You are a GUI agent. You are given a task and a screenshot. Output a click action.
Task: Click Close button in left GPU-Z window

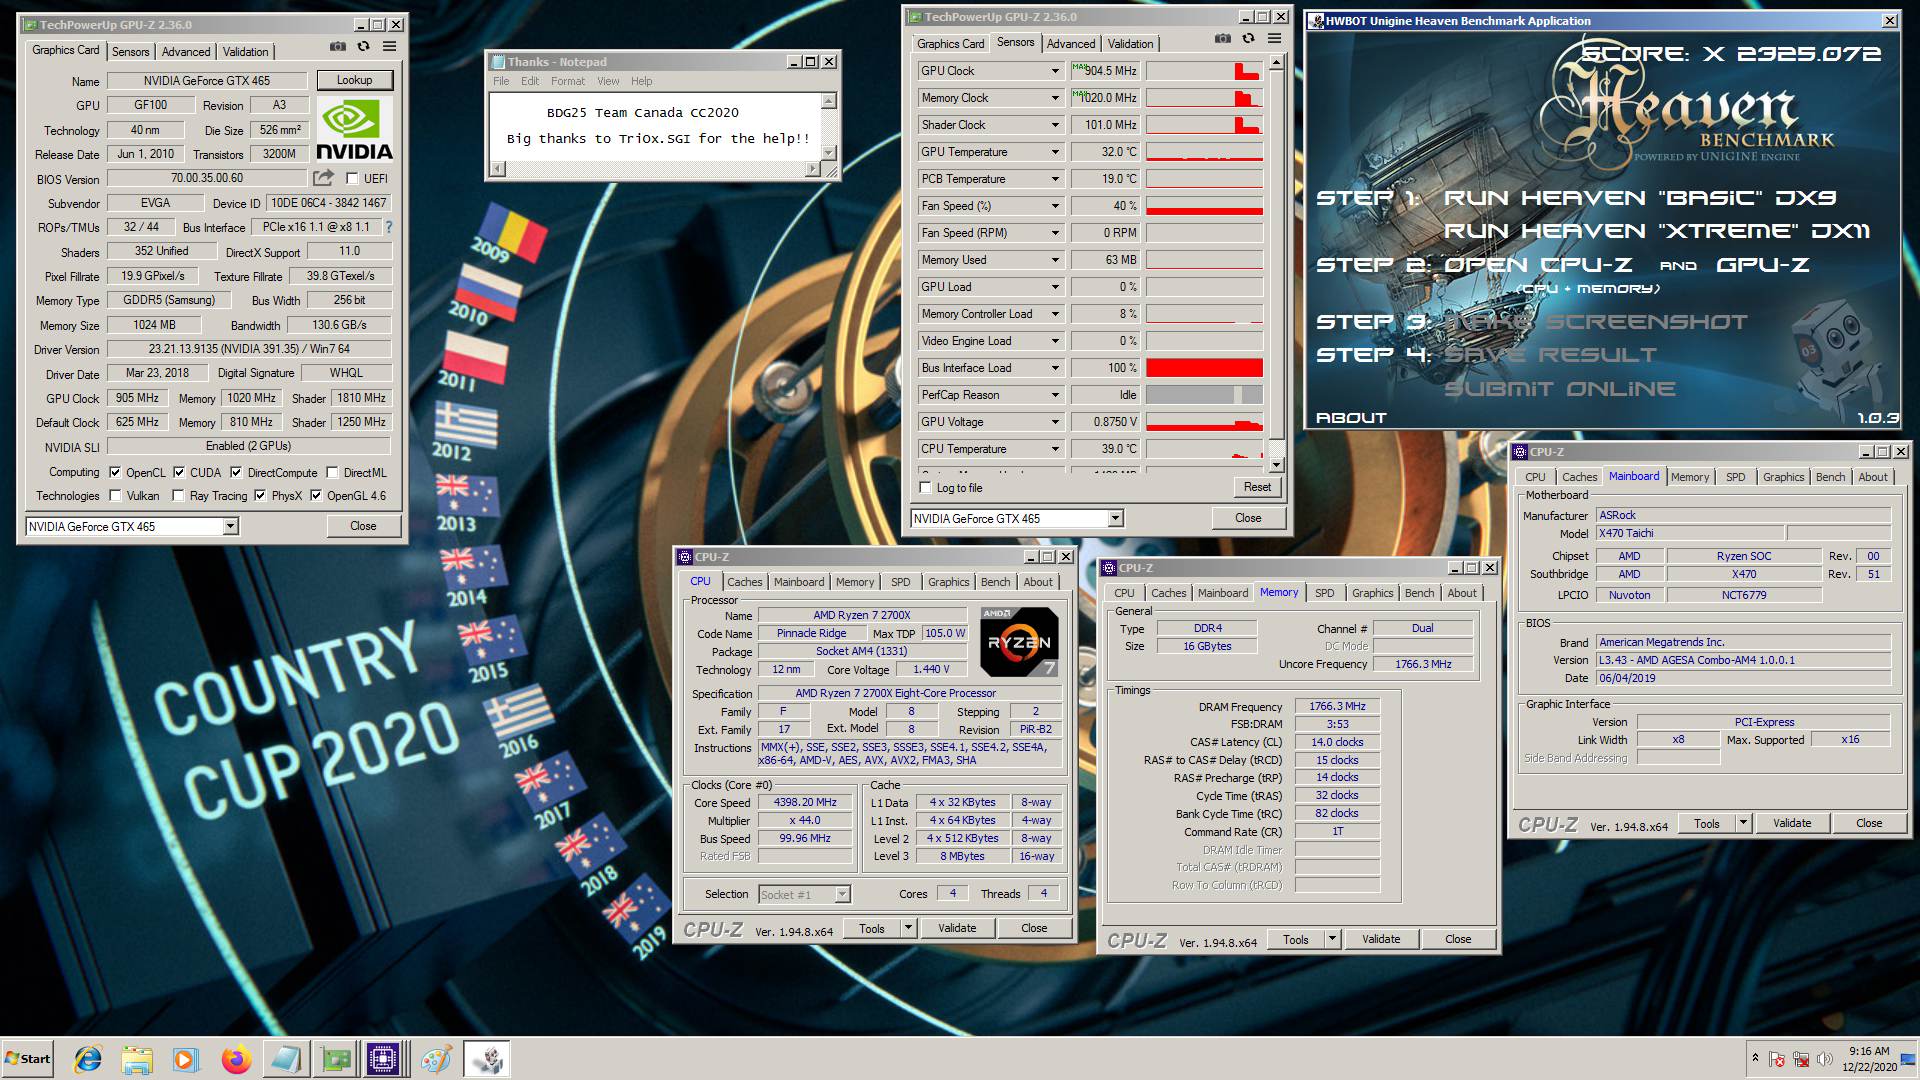tap(363, 526)
